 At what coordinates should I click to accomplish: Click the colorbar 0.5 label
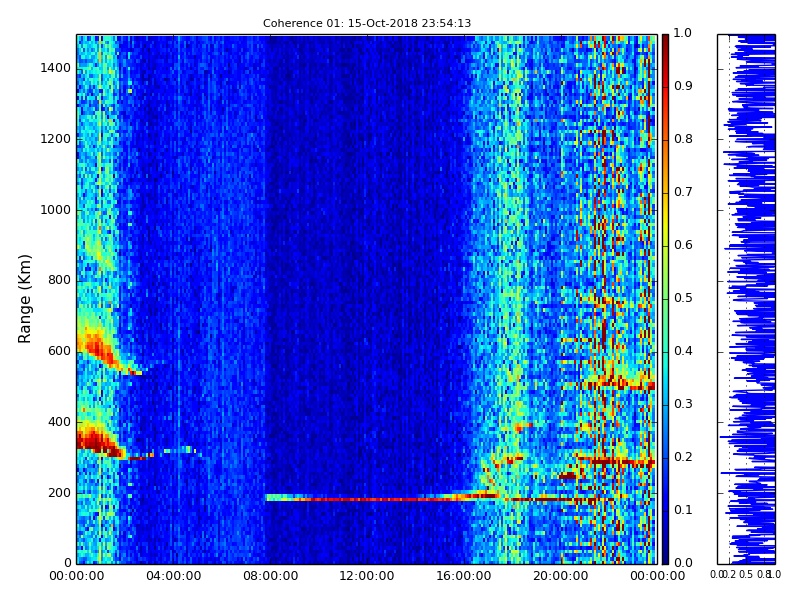click(x=683, y=298)
